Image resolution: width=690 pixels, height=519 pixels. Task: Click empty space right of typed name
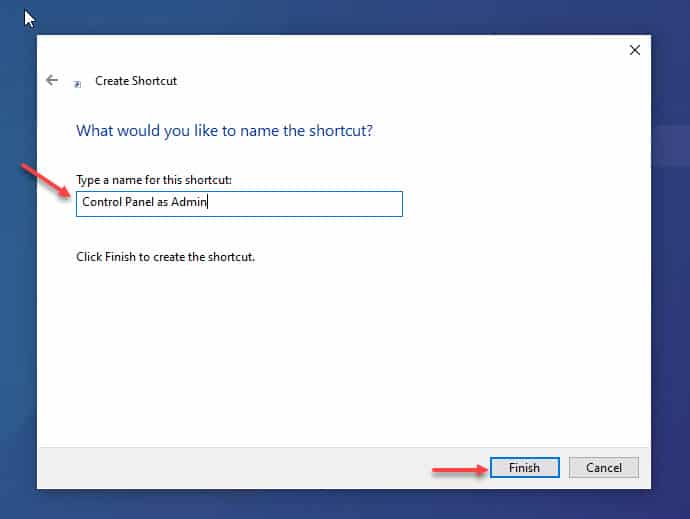point(304,204)
